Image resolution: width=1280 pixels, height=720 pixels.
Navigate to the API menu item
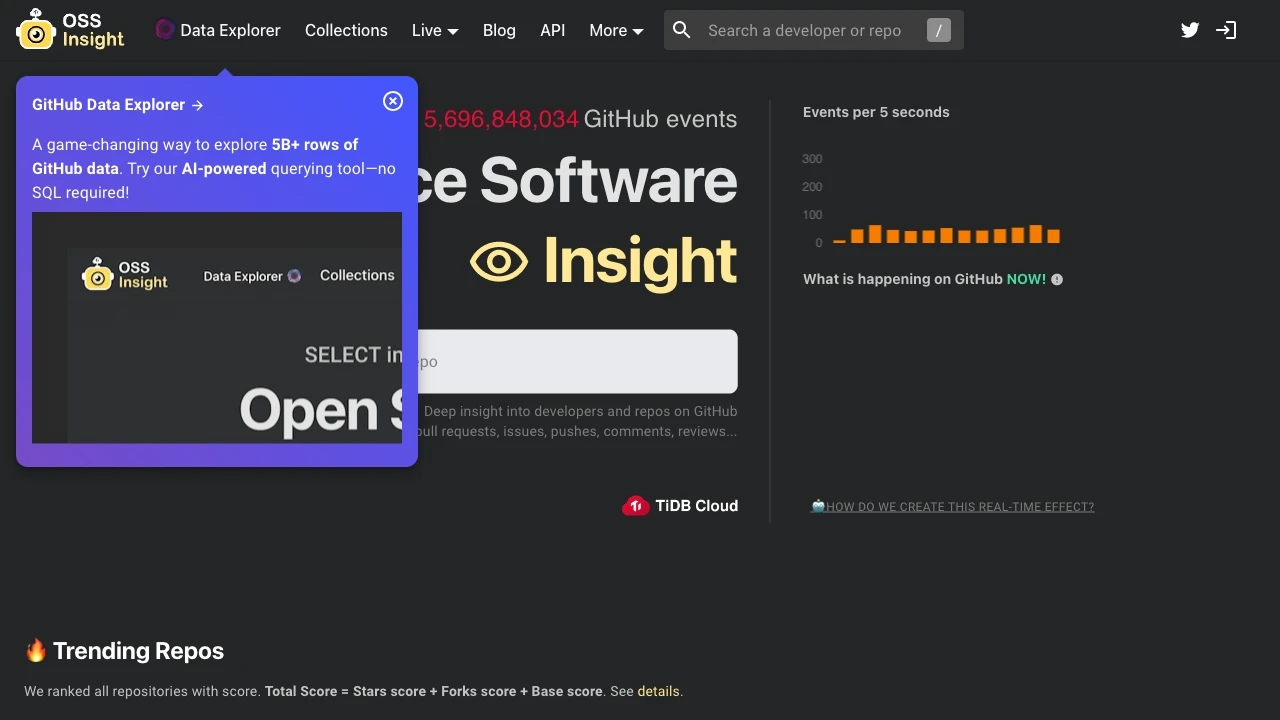(x=552, y=30)
